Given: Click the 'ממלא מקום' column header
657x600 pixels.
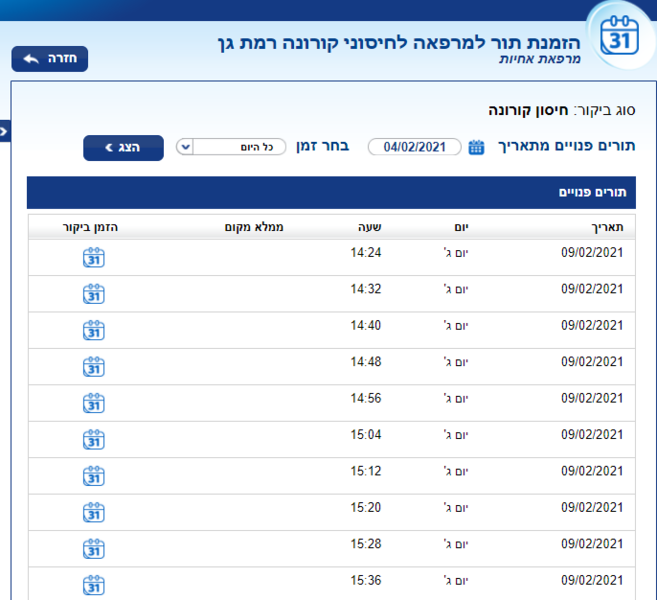Looking at the screenshot, I should 254,227.
